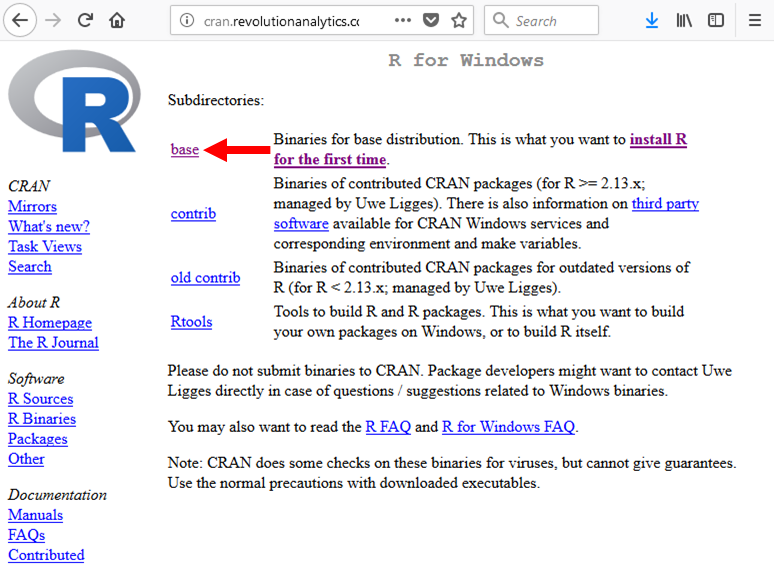Screen dimensions: 774x574
Task: Open What's new? in sidebar
Action: click(49, 226)
